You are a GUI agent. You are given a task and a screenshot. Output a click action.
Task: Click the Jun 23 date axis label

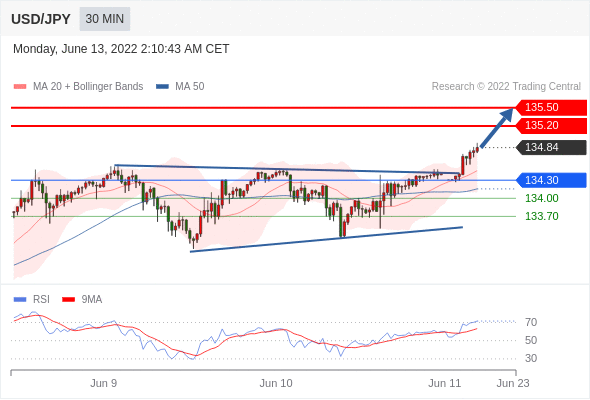[513, 383]
